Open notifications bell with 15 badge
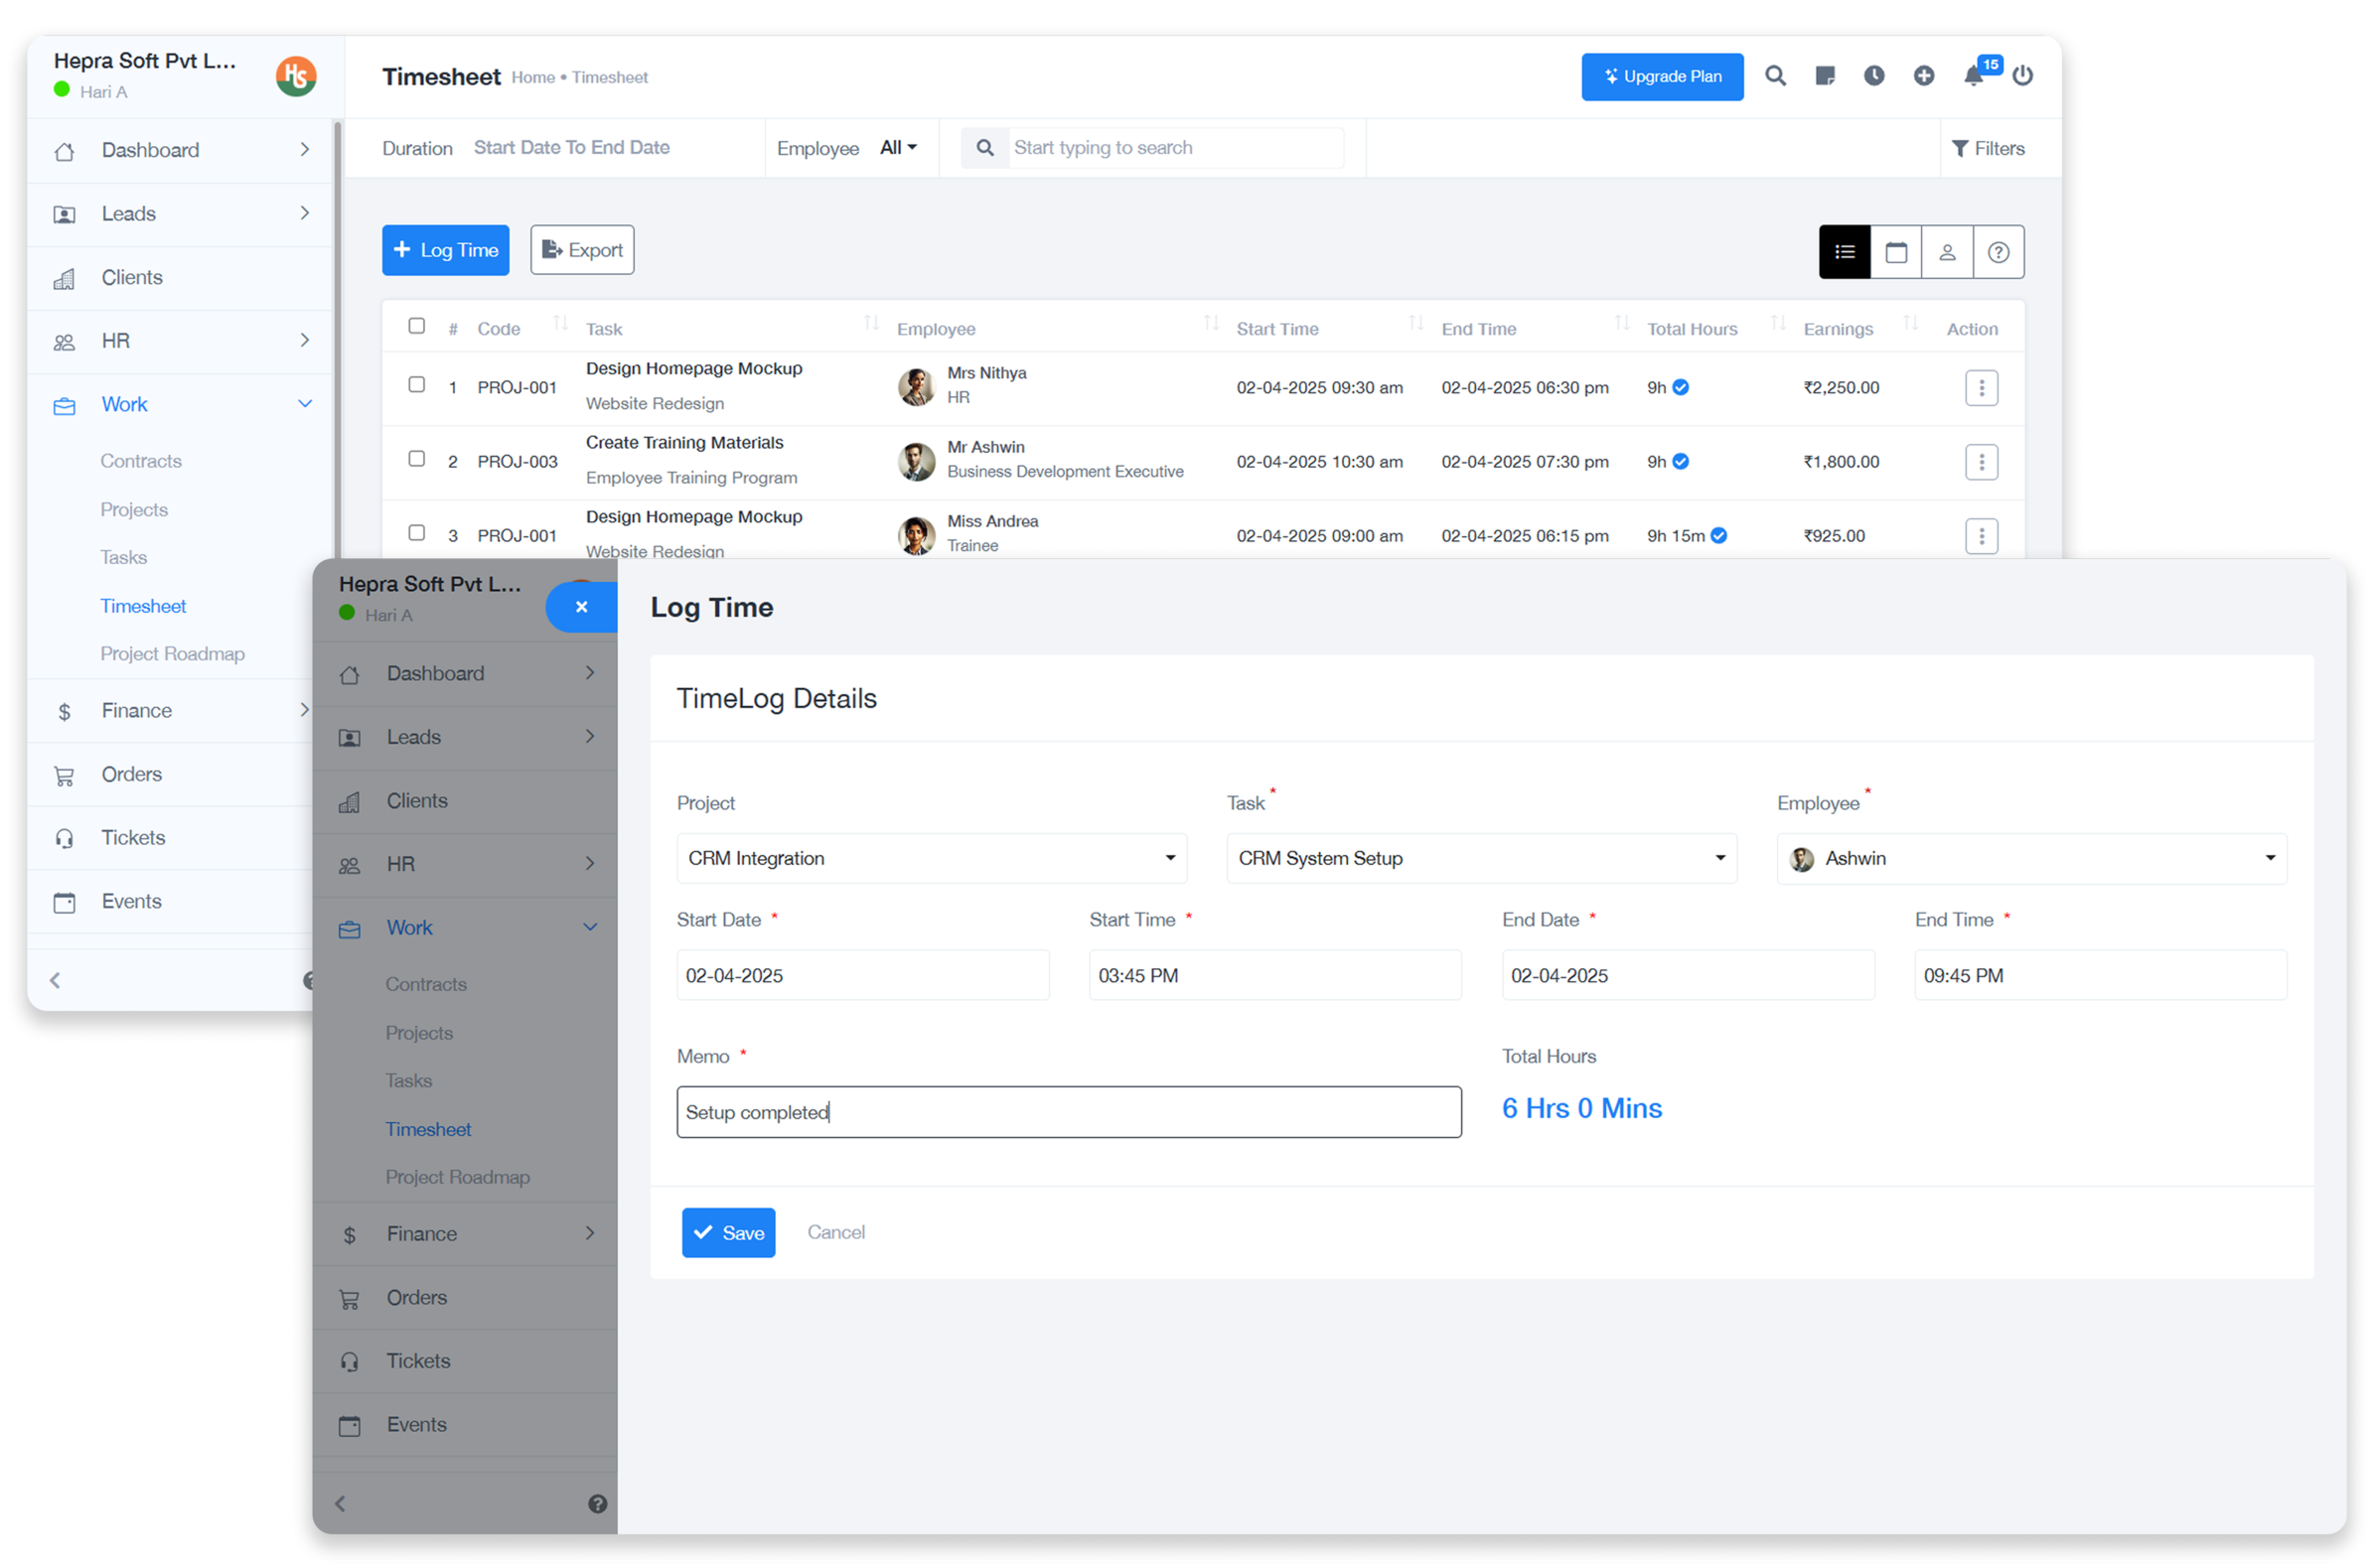This screenshot has width=2374, height=1568. point(1974,76)
